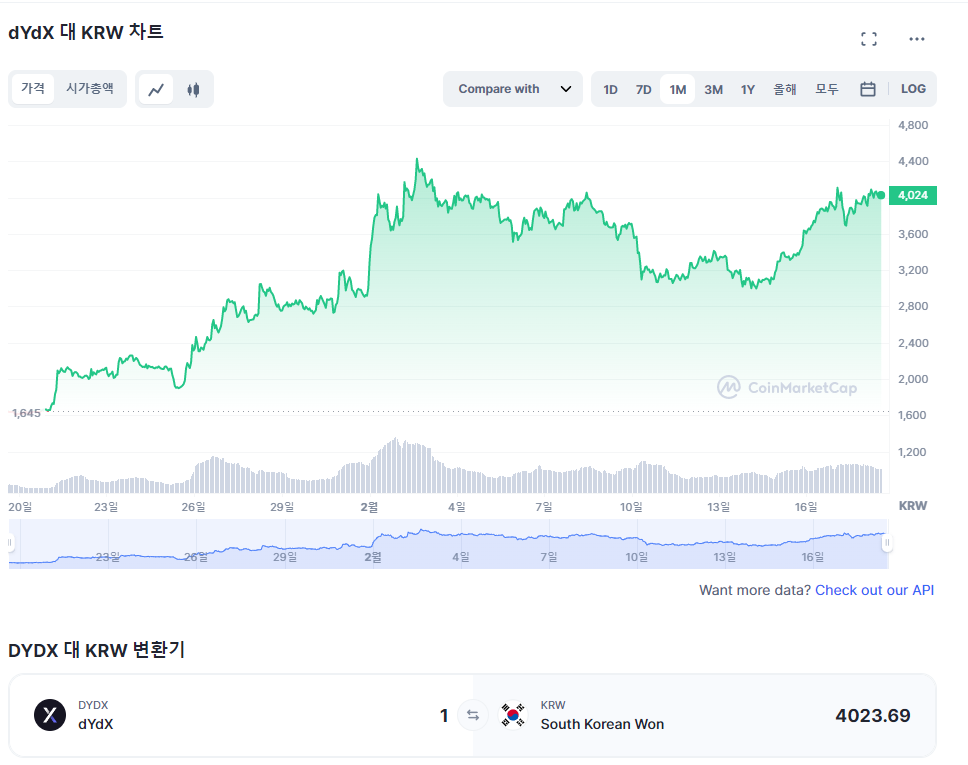The image size is (968, 765).
Task: Click the left handle of range navigator
Action: click(x=10, y=543)
